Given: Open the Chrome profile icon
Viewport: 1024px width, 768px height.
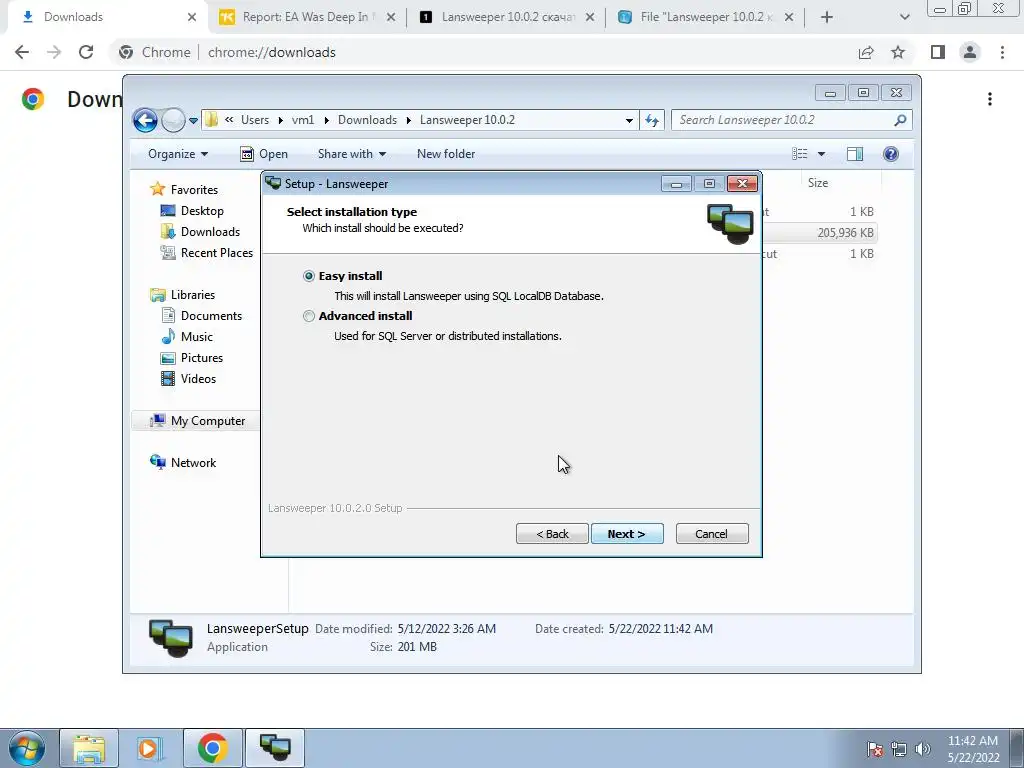Looking at the screenshot, I should click(x=970, y=52).
